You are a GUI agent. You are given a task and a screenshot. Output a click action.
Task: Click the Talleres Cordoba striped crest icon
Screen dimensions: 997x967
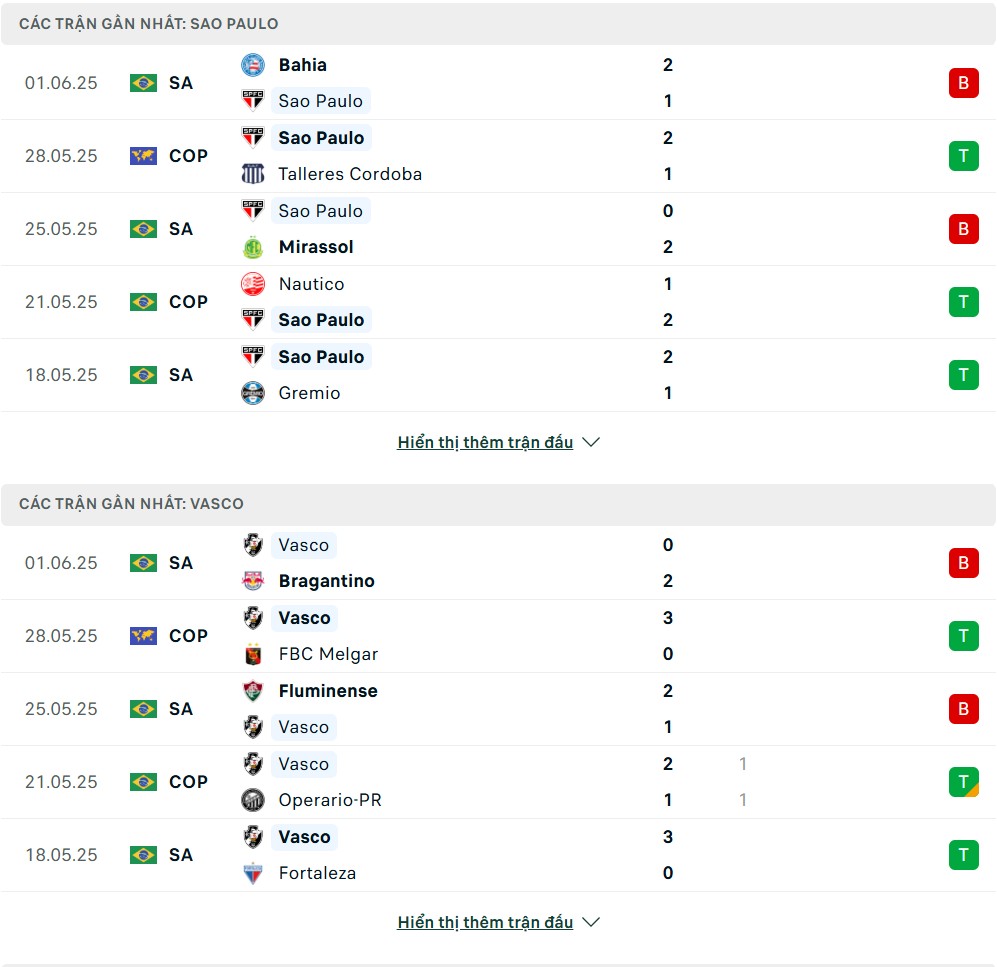point(252,174)
